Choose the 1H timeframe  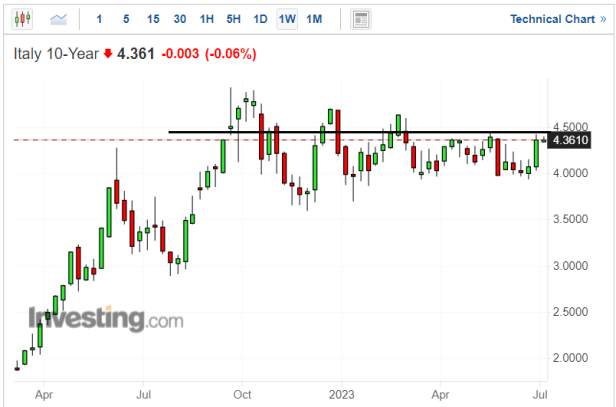point(207,19)
